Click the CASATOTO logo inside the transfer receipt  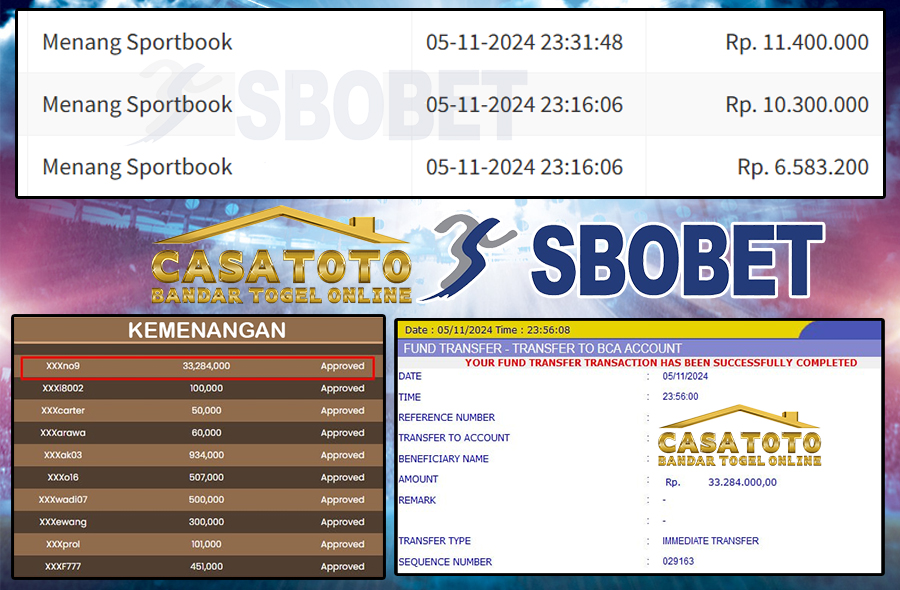click(739, 437)
